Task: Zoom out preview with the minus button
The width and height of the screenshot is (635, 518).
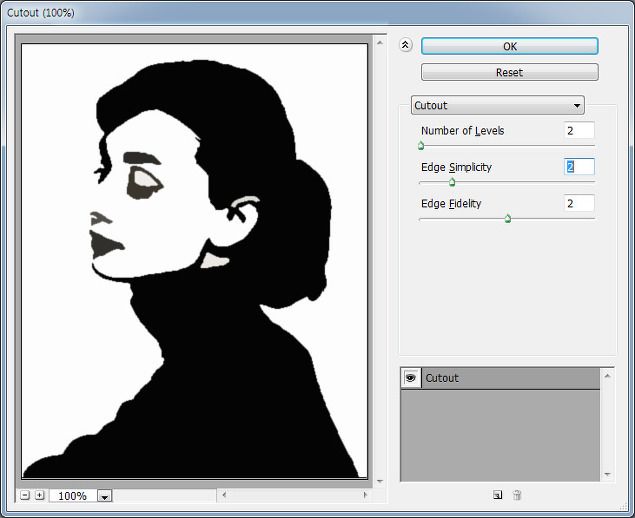Action: coord(25,495)
